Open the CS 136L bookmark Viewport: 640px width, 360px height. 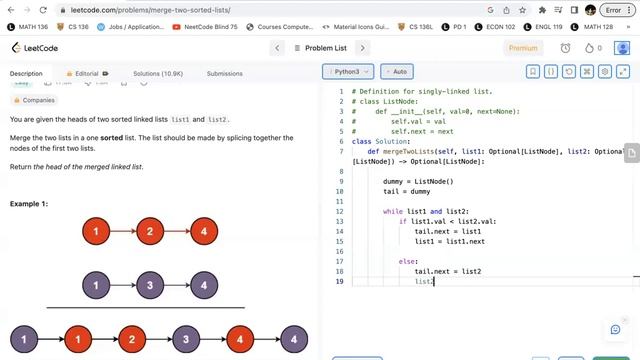coord(415,27)
